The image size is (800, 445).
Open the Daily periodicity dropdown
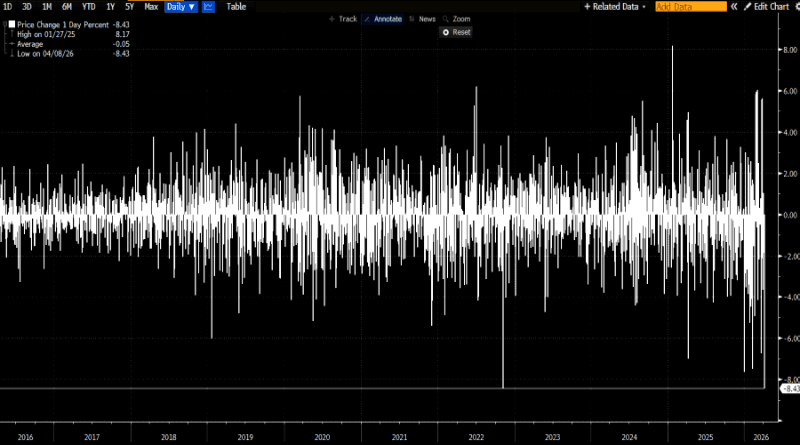click(x=180, y=7)
